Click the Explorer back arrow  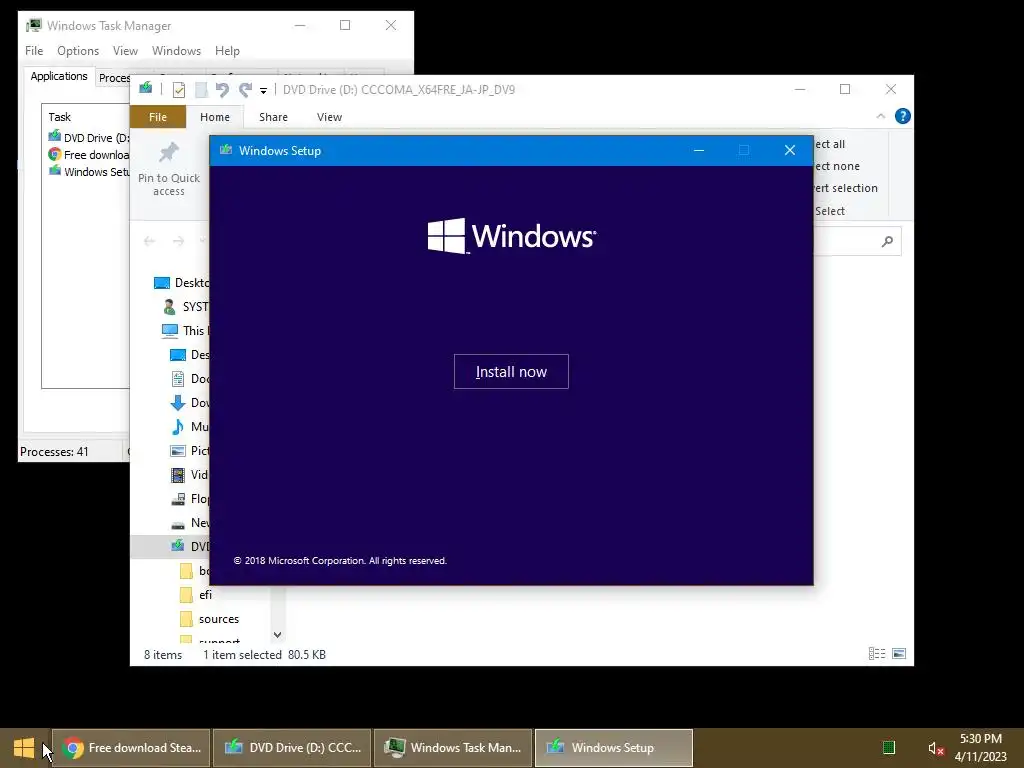coord(149,241)
